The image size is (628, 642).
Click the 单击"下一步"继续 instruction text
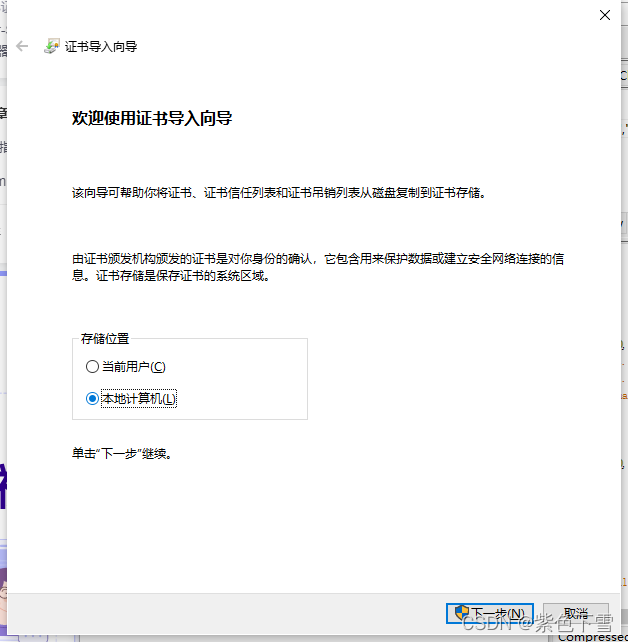tap(122, 454)
